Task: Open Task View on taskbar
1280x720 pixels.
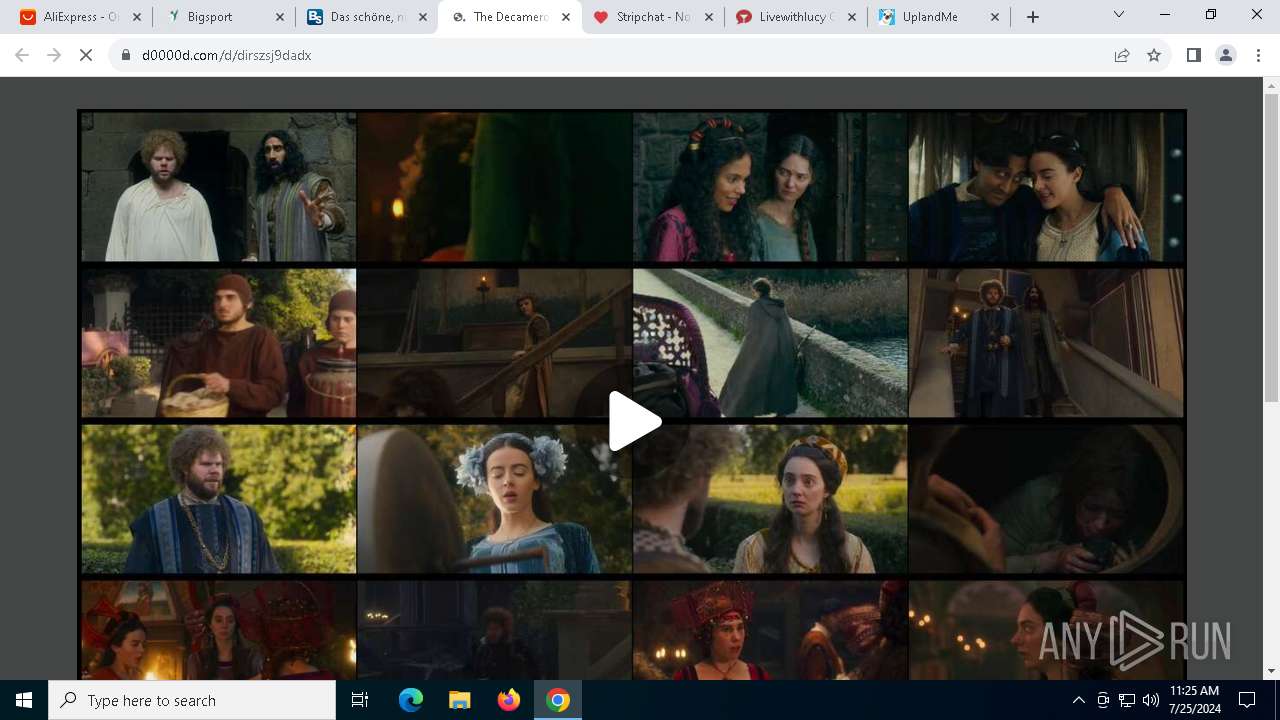Action: [x=360, y=700]
